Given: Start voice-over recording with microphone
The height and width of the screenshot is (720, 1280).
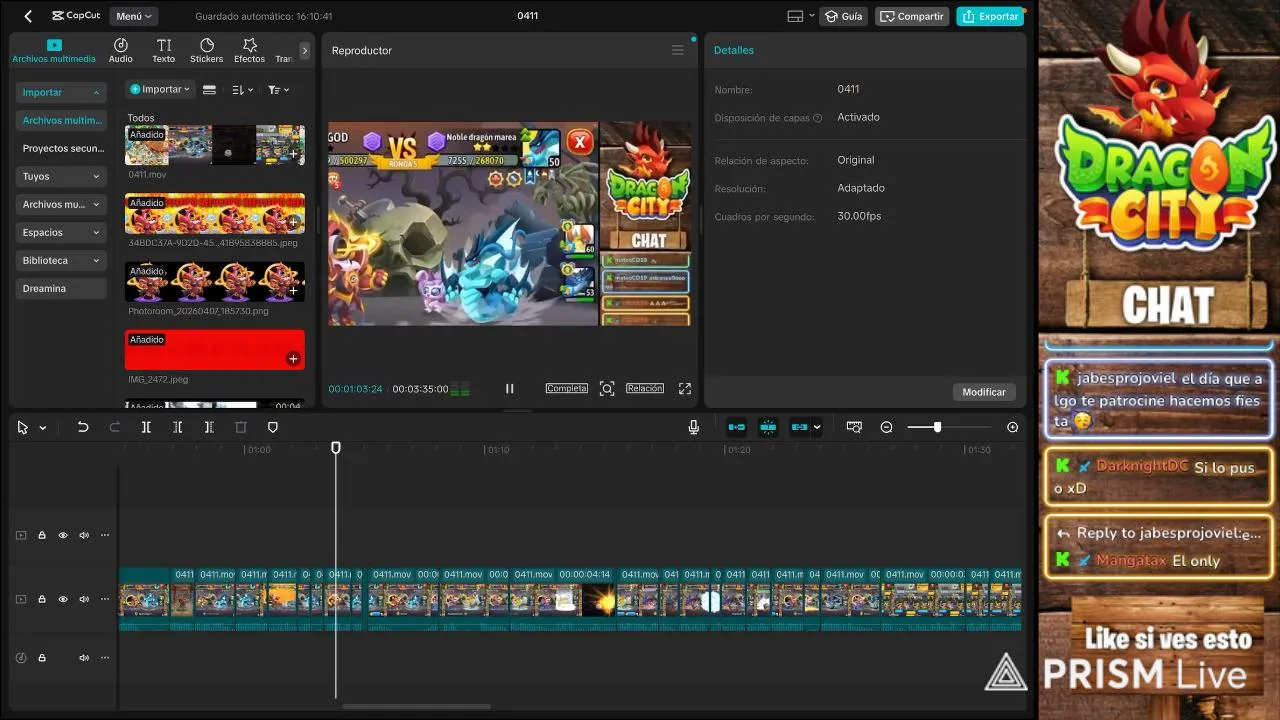Looking at the screenshot, I should (693, 427).
